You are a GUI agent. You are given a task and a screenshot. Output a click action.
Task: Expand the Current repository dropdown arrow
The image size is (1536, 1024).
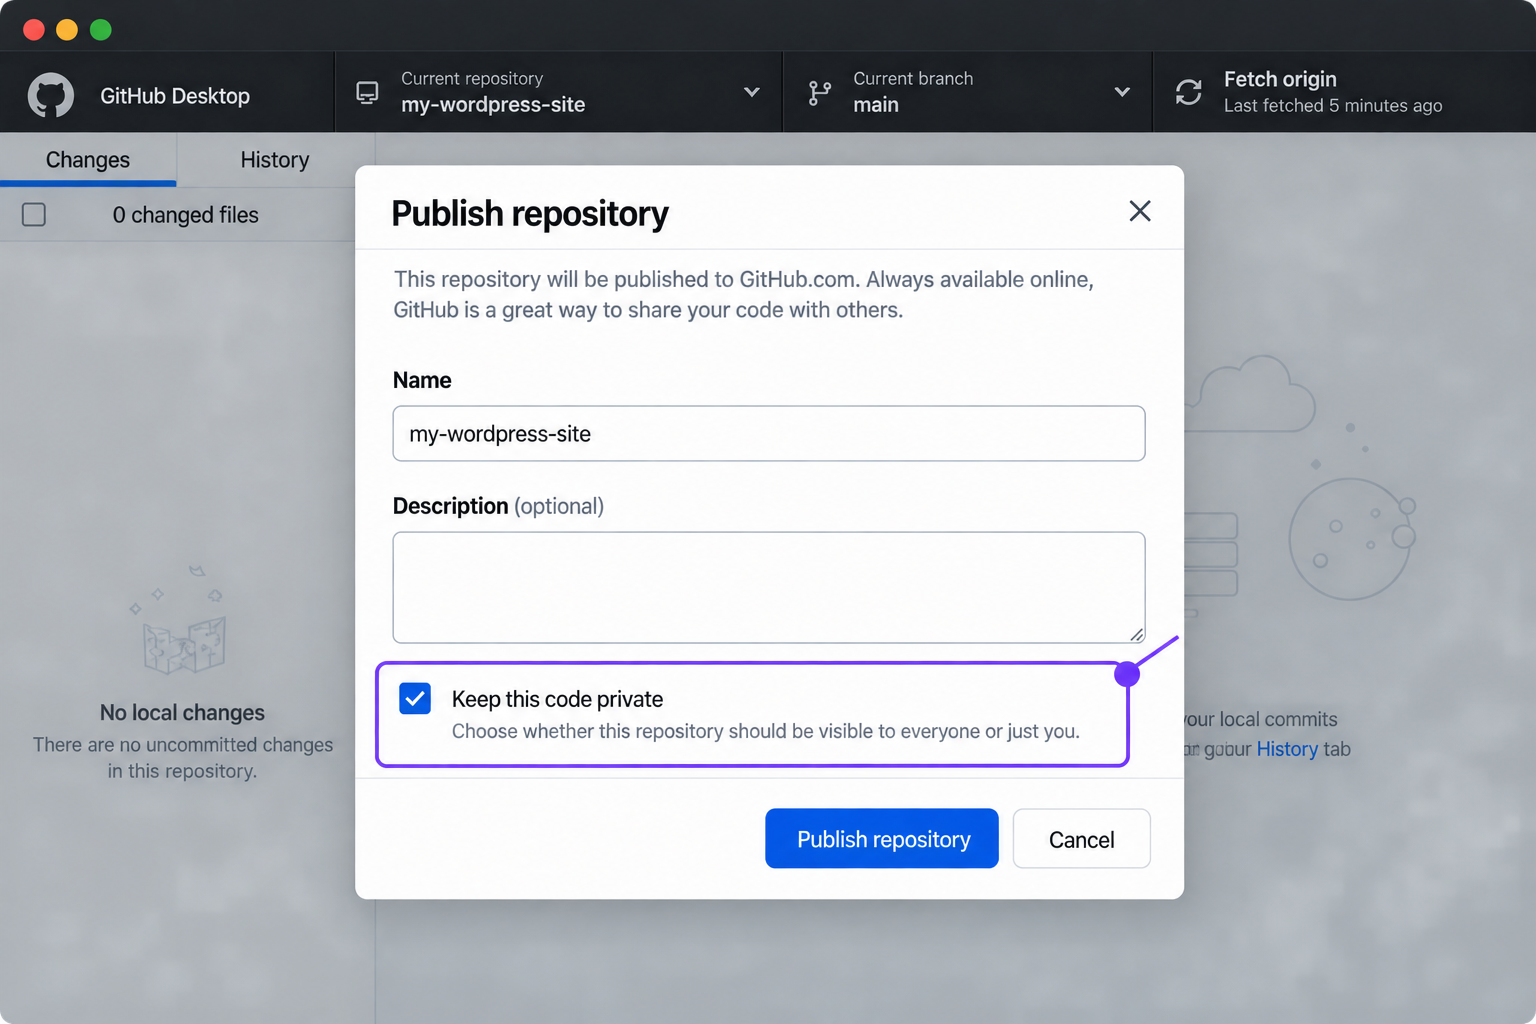(x=752, y=92)
